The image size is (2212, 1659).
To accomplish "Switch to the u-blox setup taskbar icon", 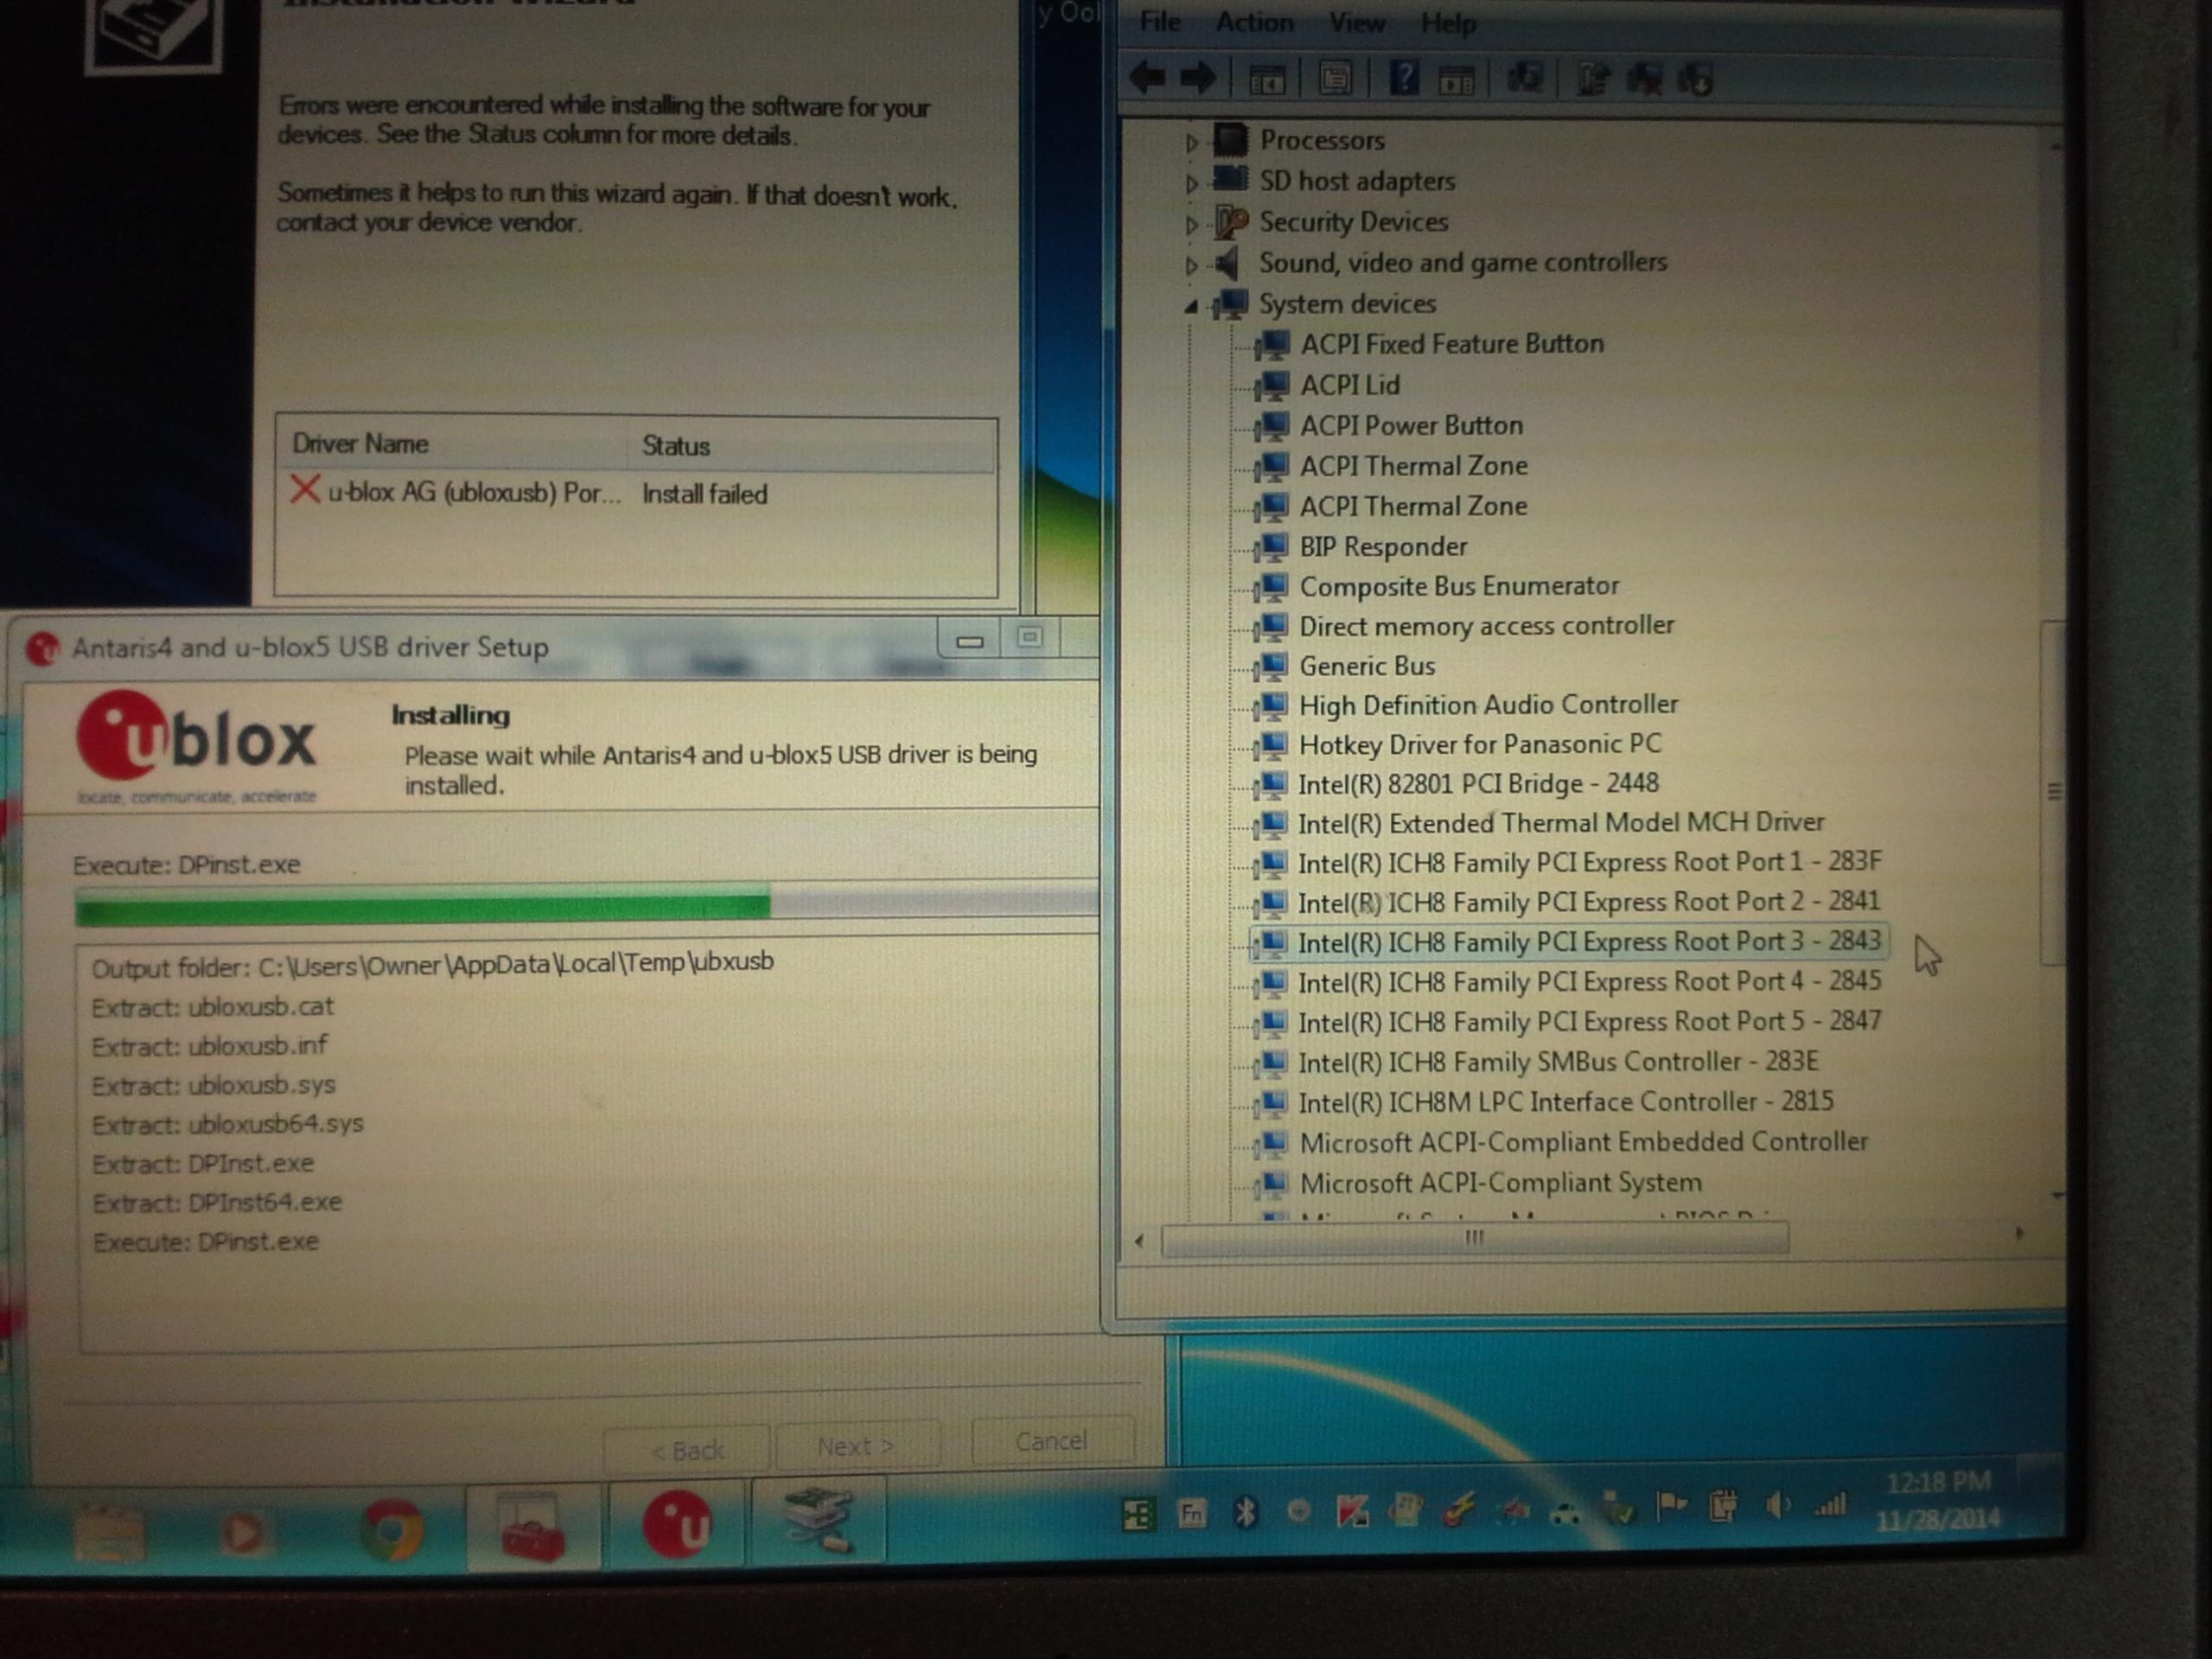I will tap(676, 1524).
